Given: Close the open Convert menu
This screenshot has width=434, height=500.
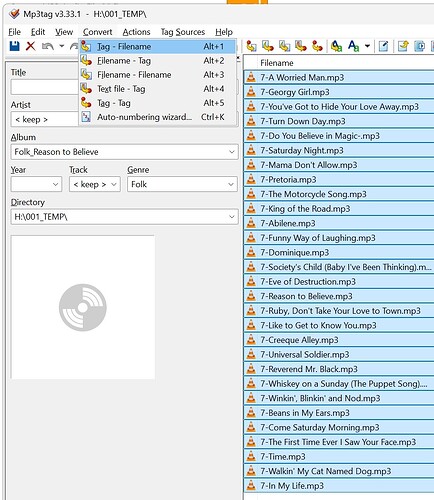Looking at the screenshot, I should (x=97, y=32).
